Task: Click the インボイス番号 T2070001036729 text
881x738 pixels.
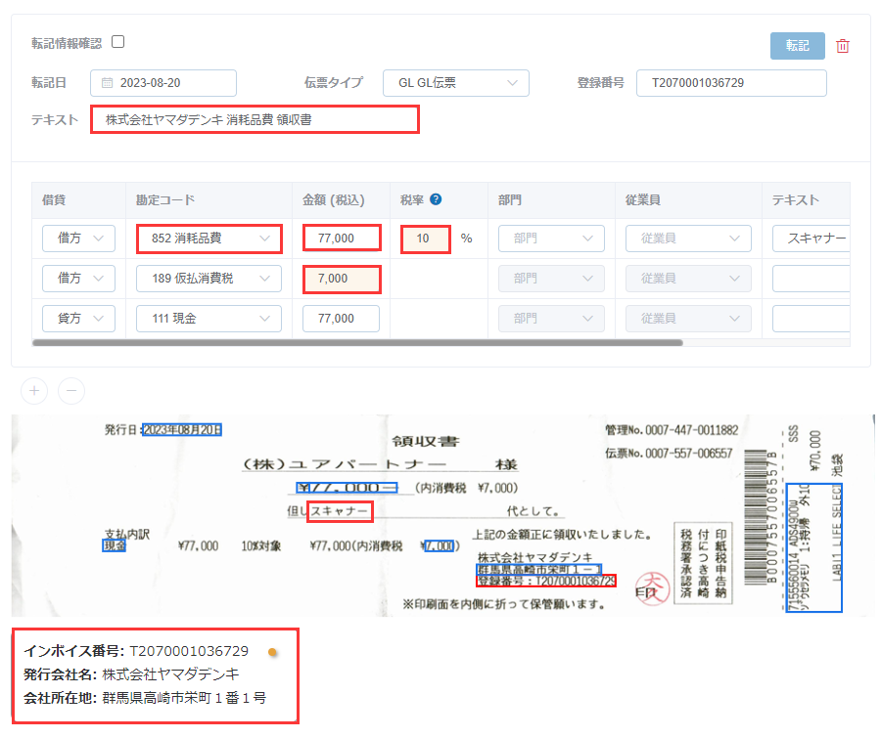Action: pyautogui.click(x=136, y=651)
